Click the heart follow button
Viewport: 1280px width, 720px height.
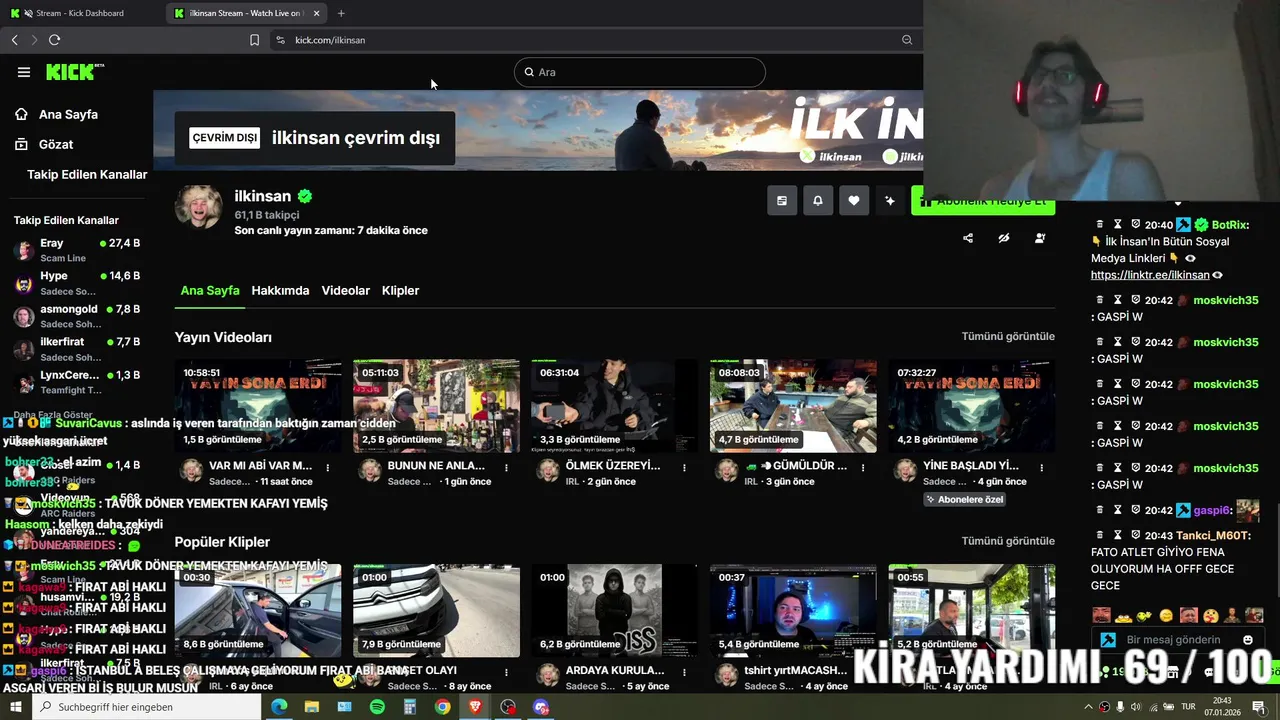(853, 200)
